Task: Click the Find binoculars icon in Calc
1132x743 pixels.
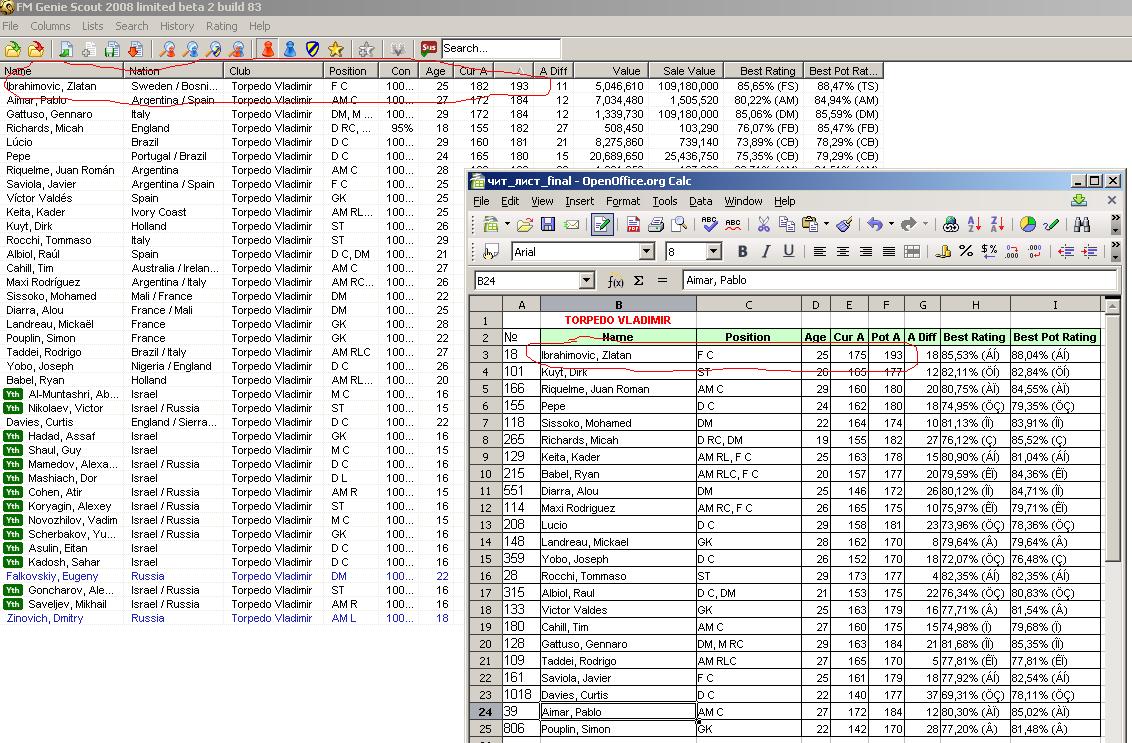Action: (1082, 224)
